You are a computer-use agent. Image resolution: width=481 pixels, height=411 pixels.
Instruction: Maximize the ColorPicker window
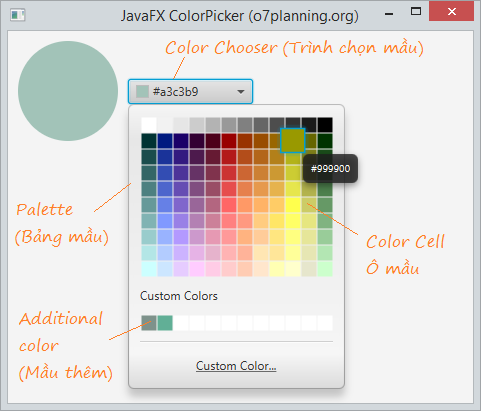(x=416, y=12)
